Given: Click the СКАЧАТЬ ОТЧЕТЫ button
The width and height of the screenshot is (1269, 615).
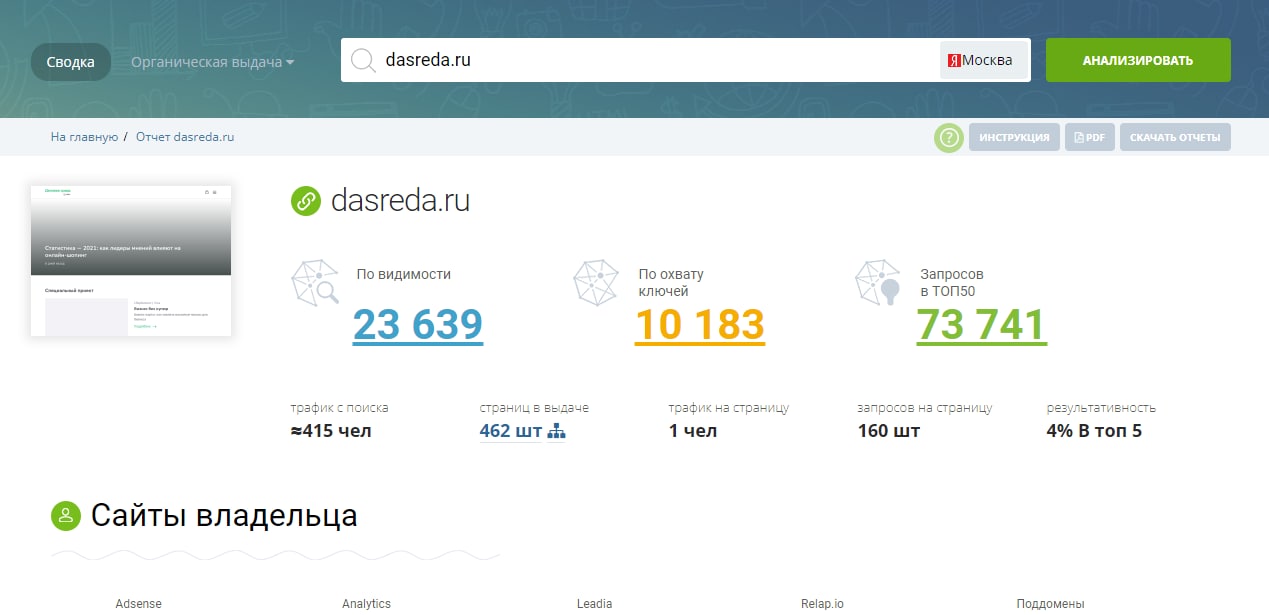Looking at the screenshot, I should coord(1175,137).
